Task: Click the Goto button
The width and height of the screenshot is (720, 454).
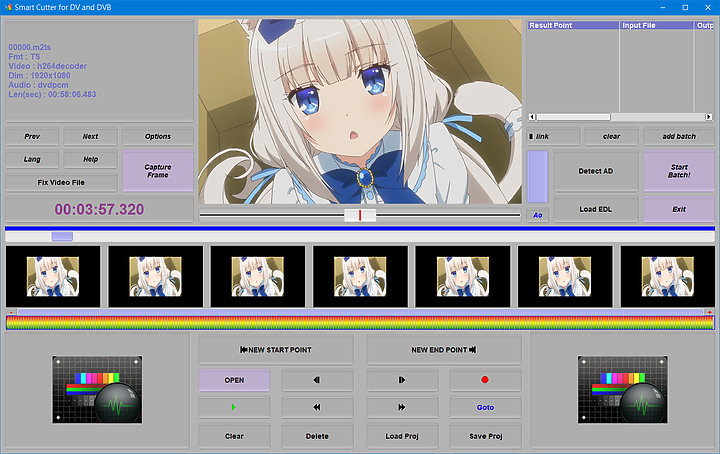Action: (485, 407)
